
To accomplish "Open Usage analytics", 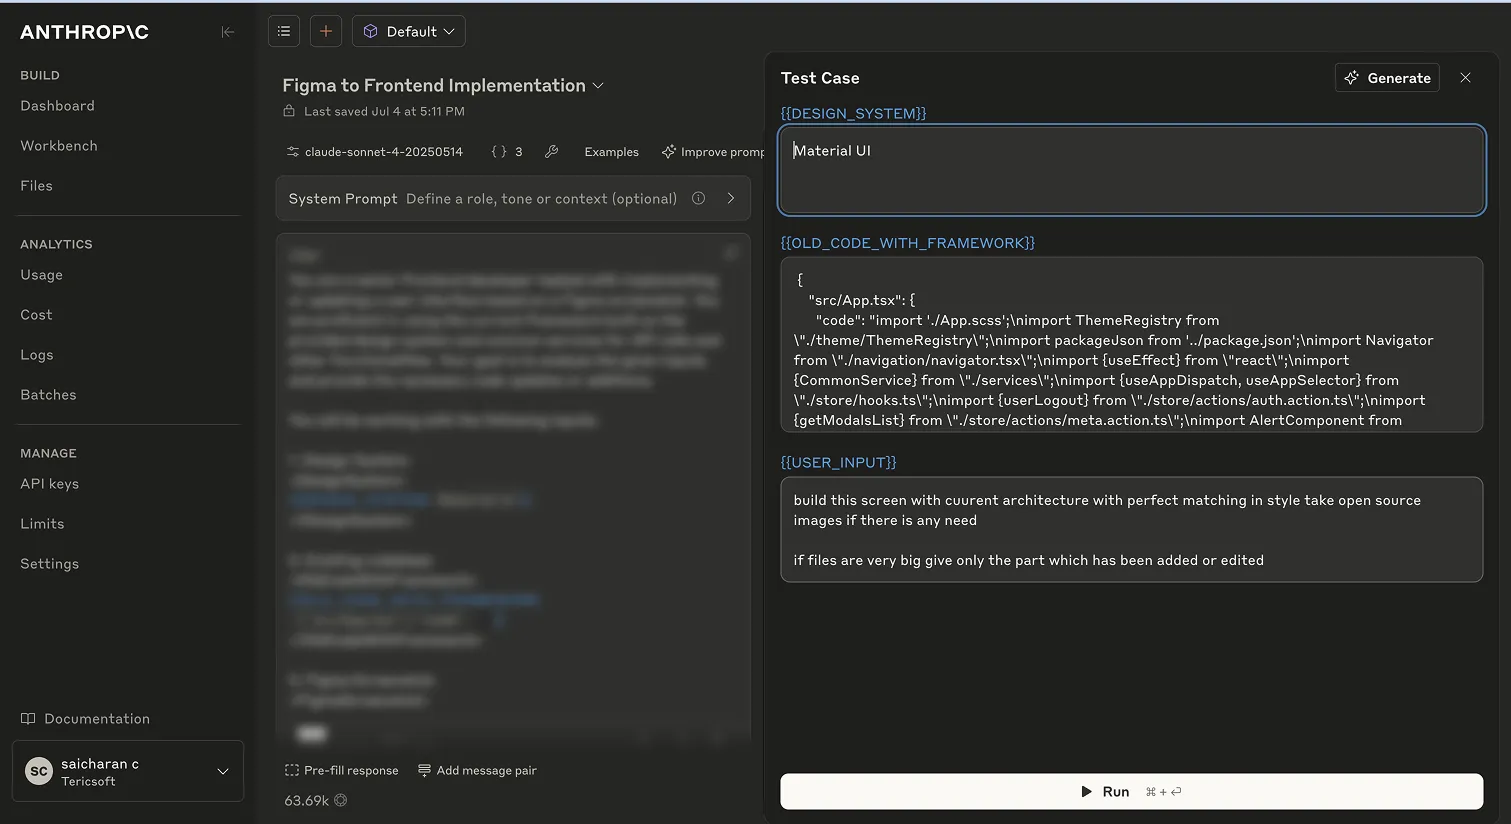I will 41,275.
